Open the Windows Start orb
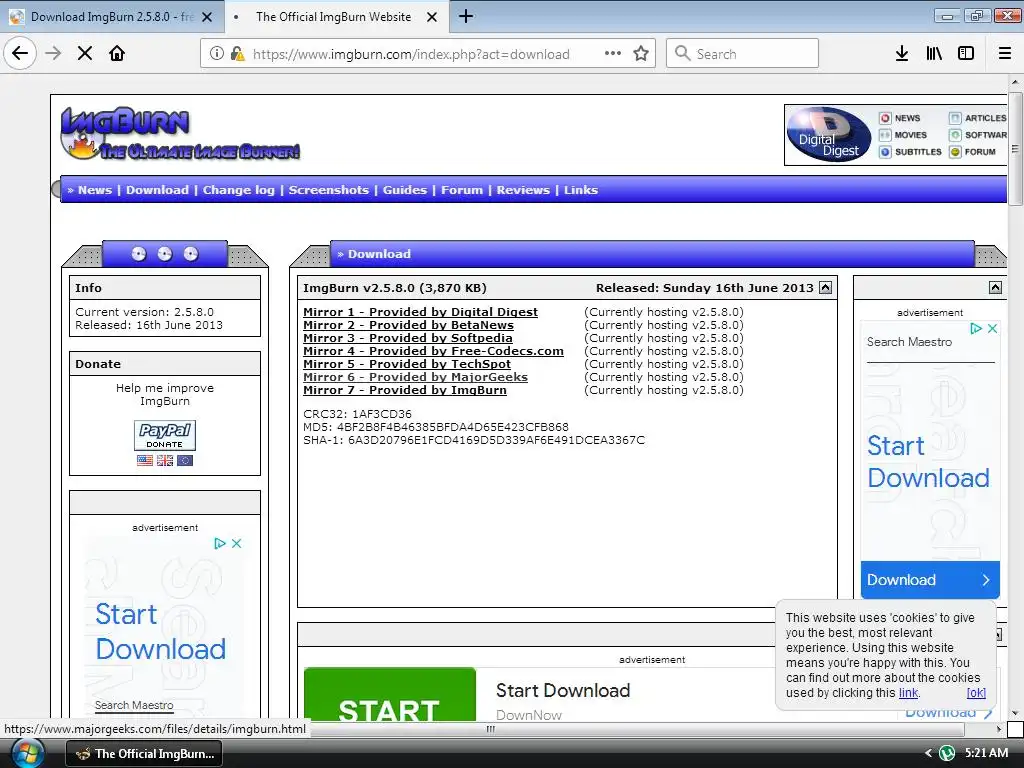1024x768 pixels. click(x=26, y=753)
